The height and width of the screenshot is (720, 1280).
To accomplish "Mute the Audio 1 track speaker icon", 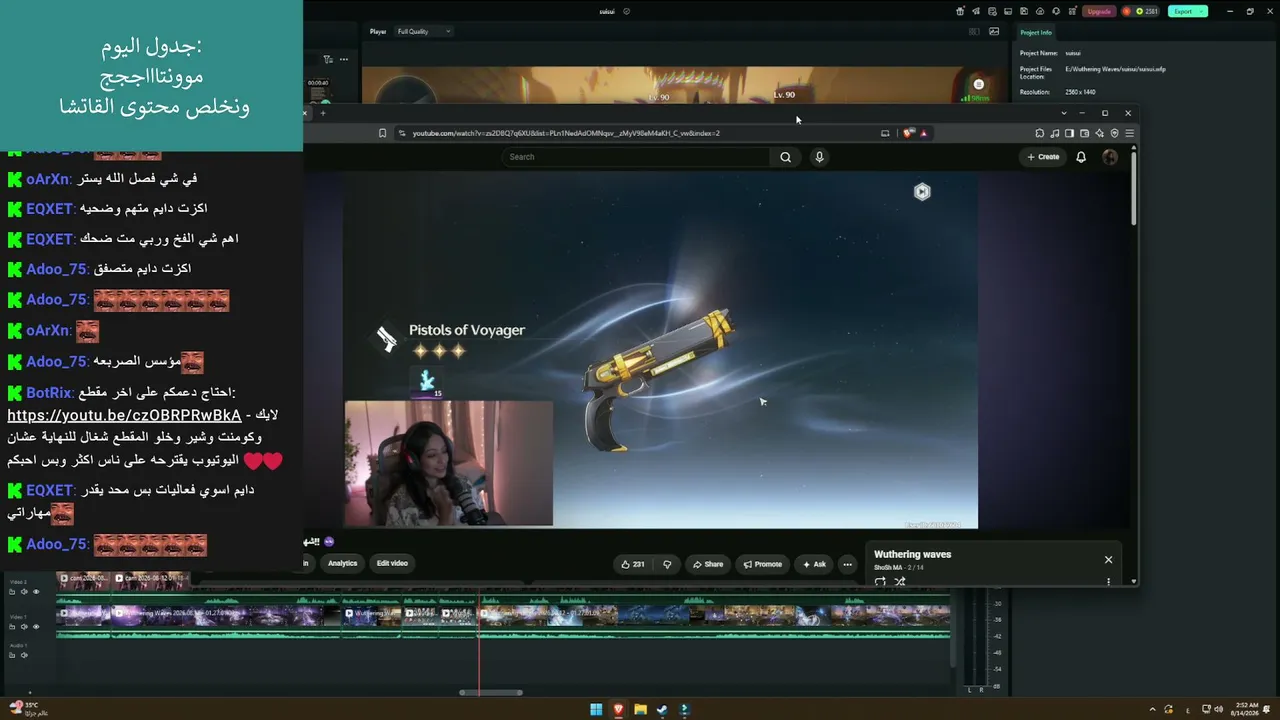I will tap(24, 655).
